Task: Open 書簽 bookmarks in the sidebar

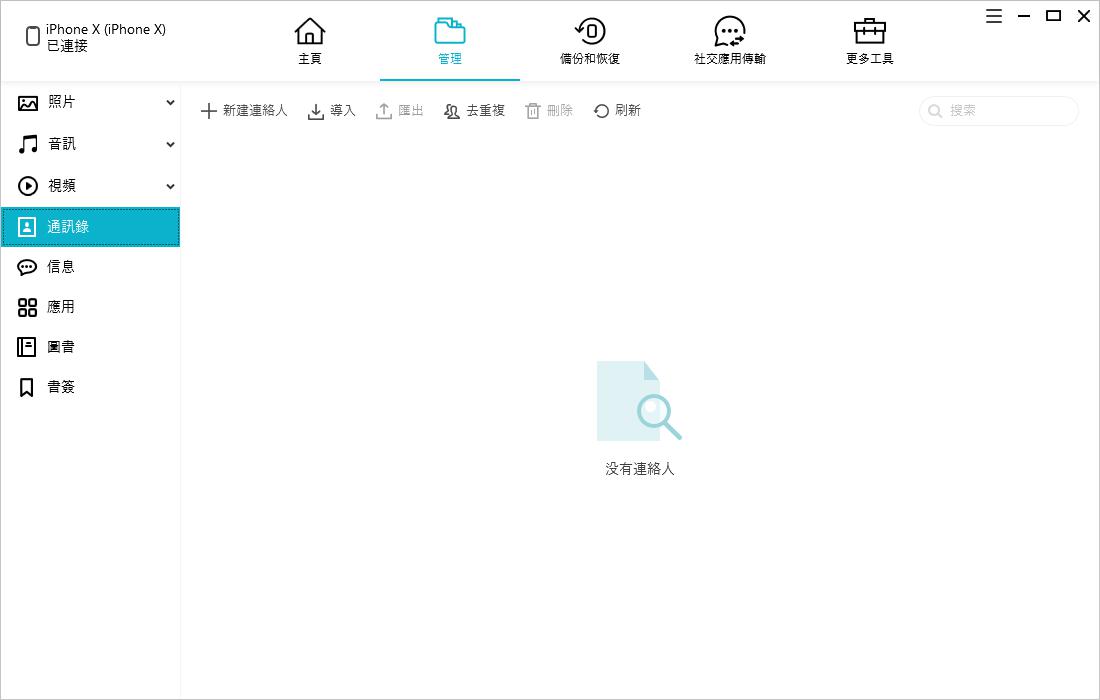Action: click(x=90, y=386)
